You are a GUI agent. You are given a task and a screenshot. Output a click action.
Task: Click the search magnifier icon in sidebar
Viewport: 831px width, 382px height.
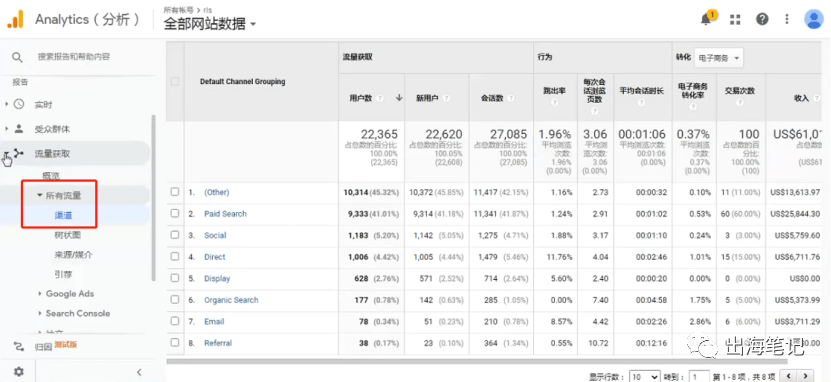17,57
